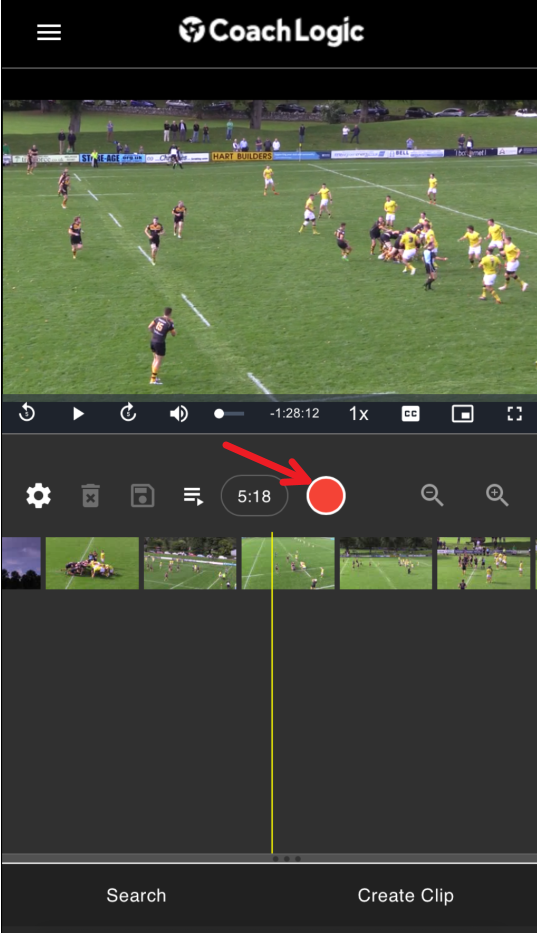Screen dimensions: 537x933
Task: Zoom in the timeline
Action: point(497,495)
